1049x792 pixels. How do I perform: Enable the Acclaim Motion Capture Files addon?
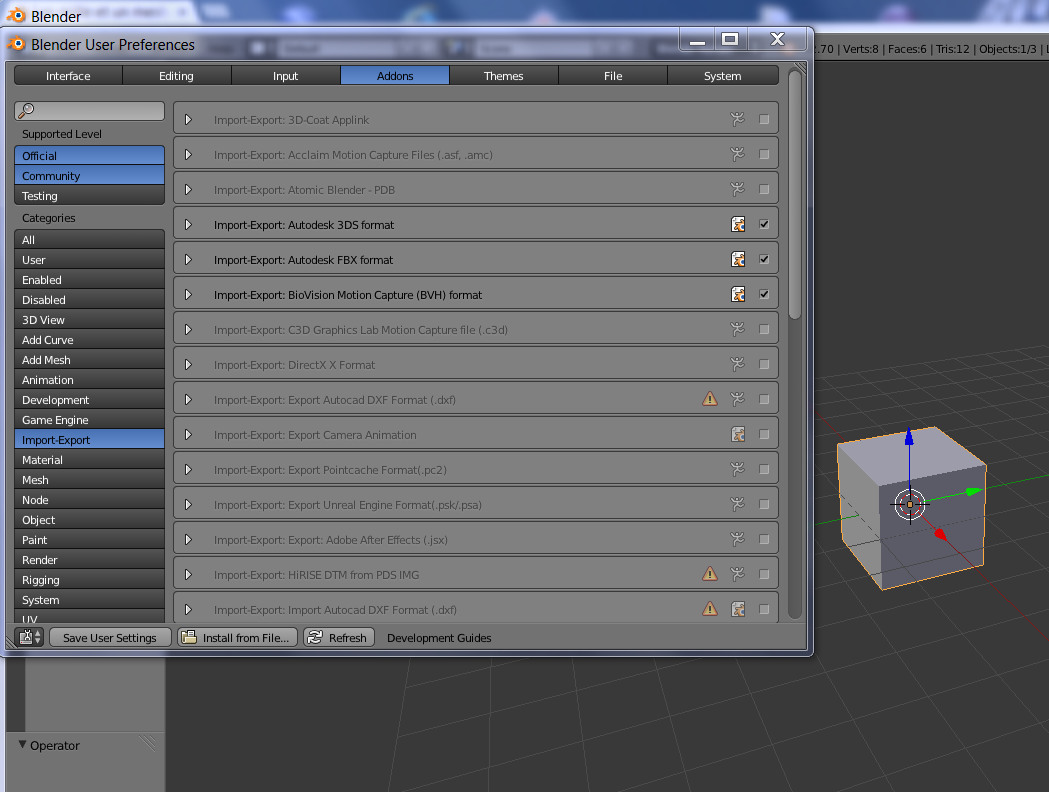tap(764, 155)
